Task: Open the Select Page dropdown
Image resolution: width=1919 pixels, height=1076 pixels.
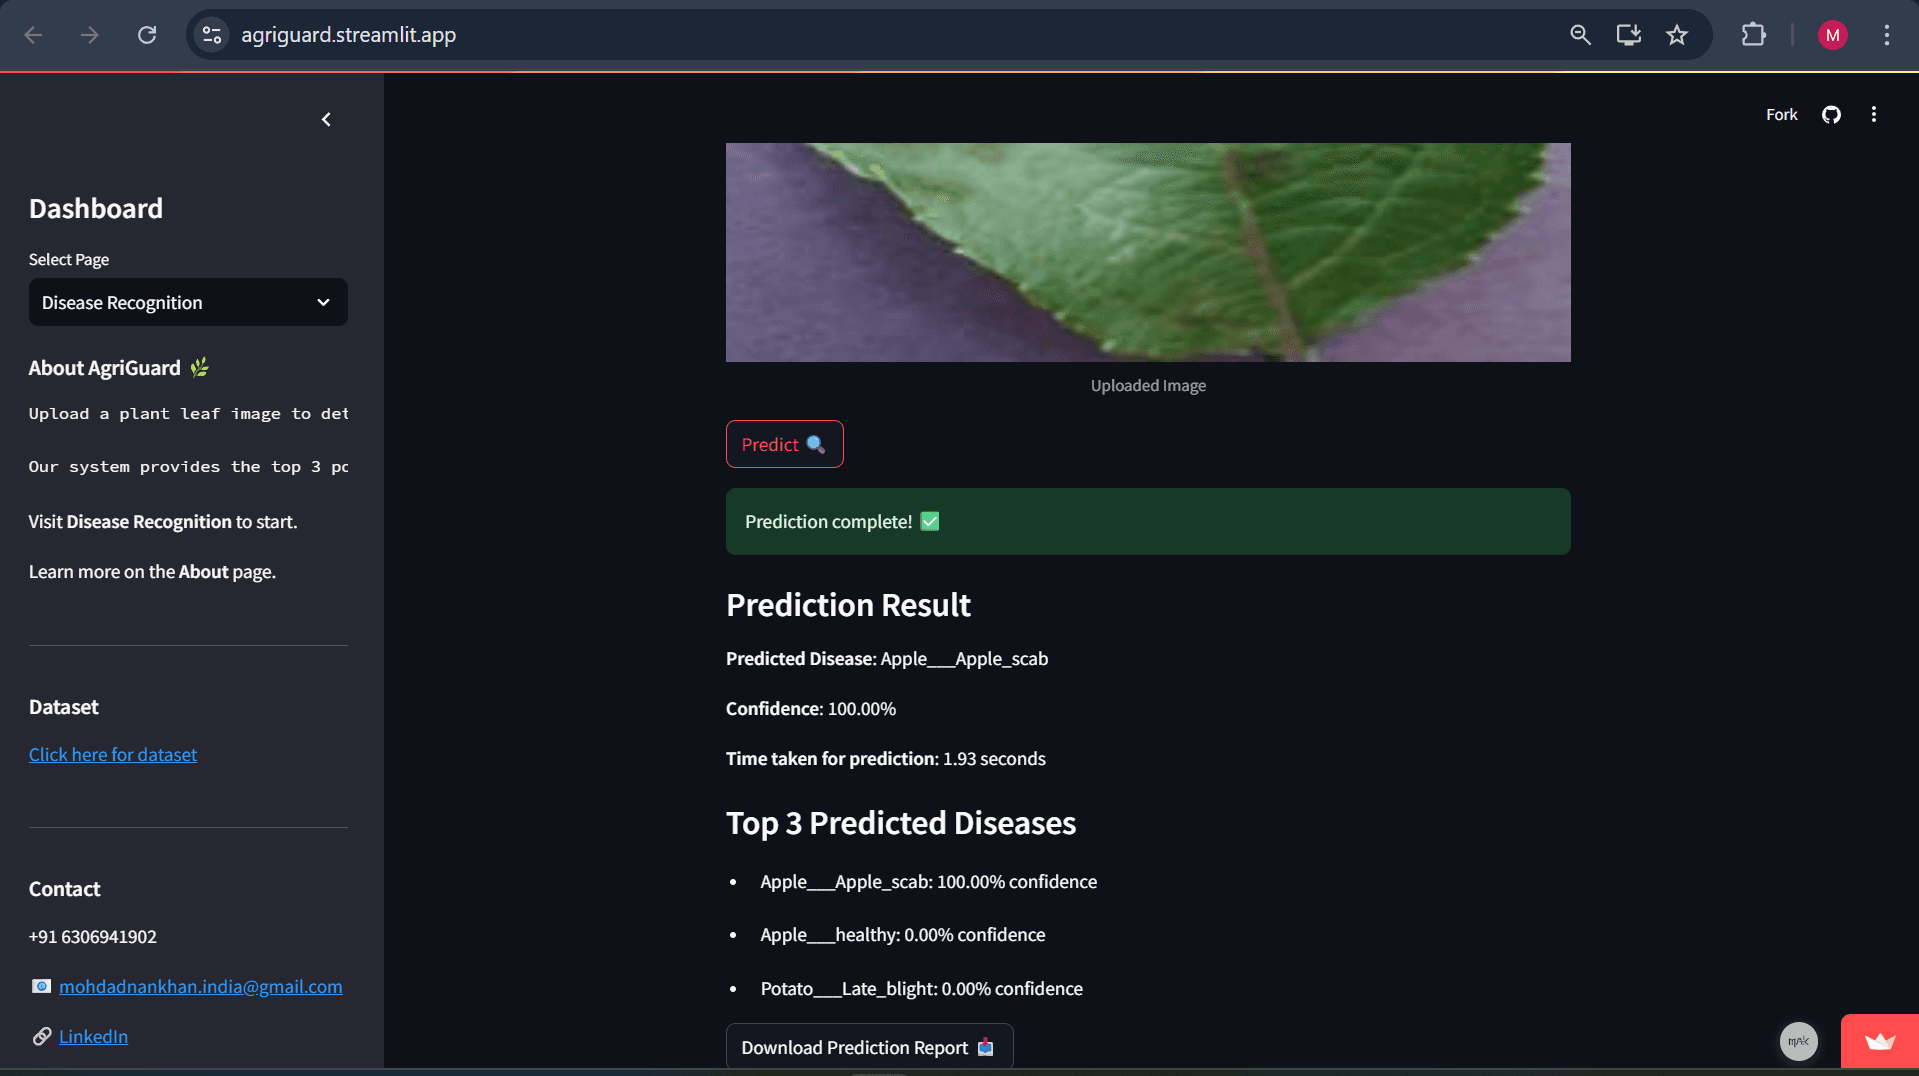Action: [187, 302]
